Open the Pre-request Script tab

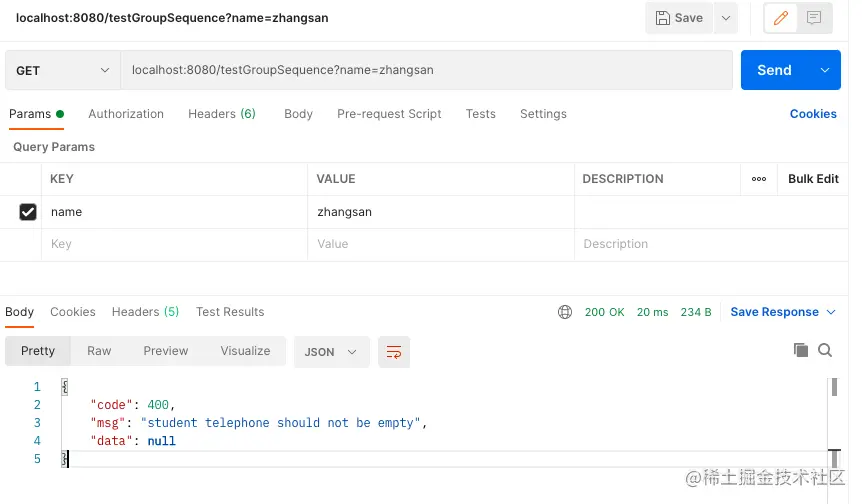pyautogui.click(x=389, y=114)
